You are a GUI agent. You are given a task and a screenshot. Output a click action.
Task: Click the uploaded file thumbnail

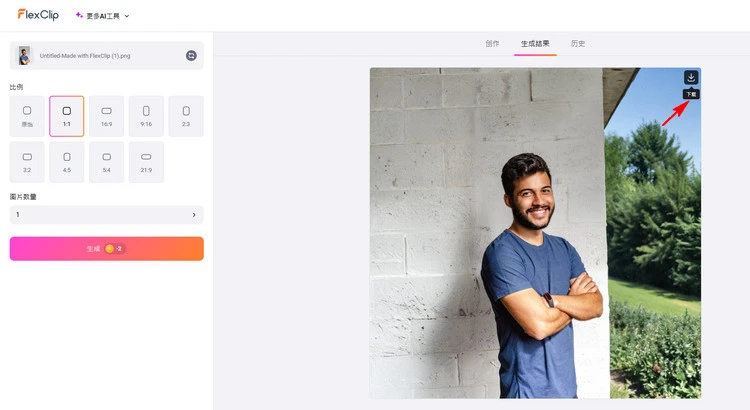point(24,55)
